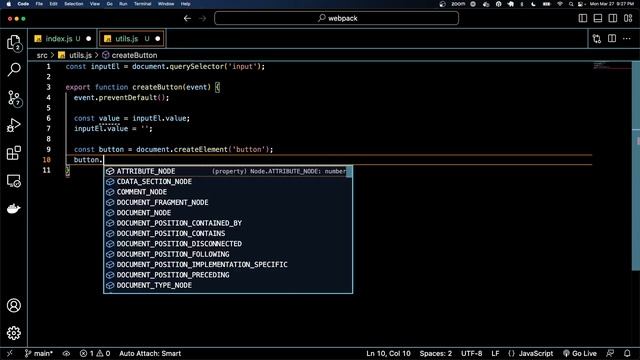
Task: Click the utils.js breadcrumb segment
Action: [x=80, y=55]
